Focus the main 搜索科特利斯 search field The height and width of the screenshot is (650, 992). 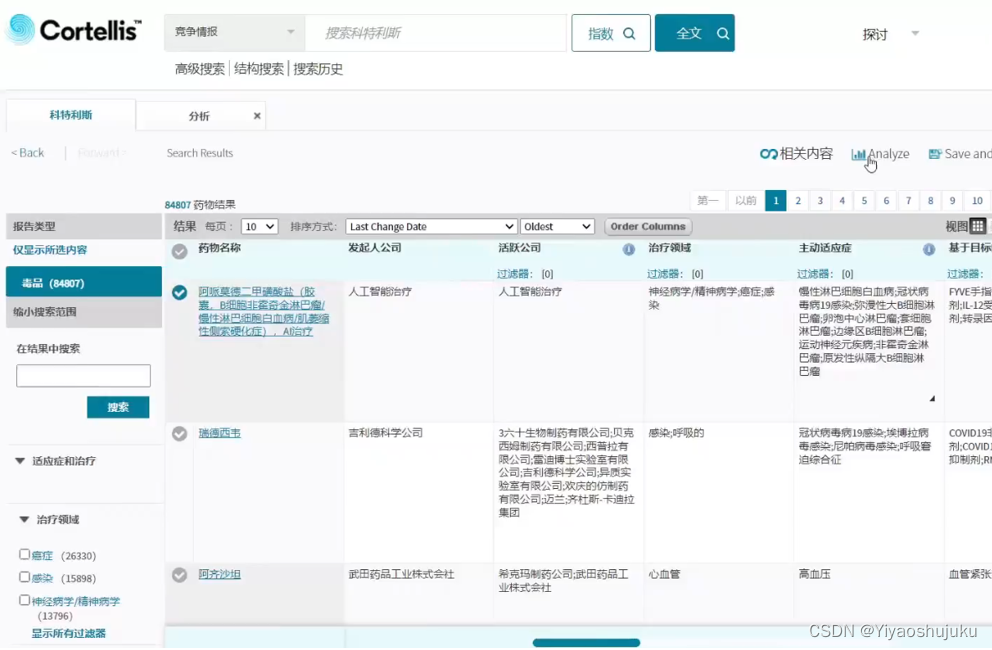(x=436, y=33)
